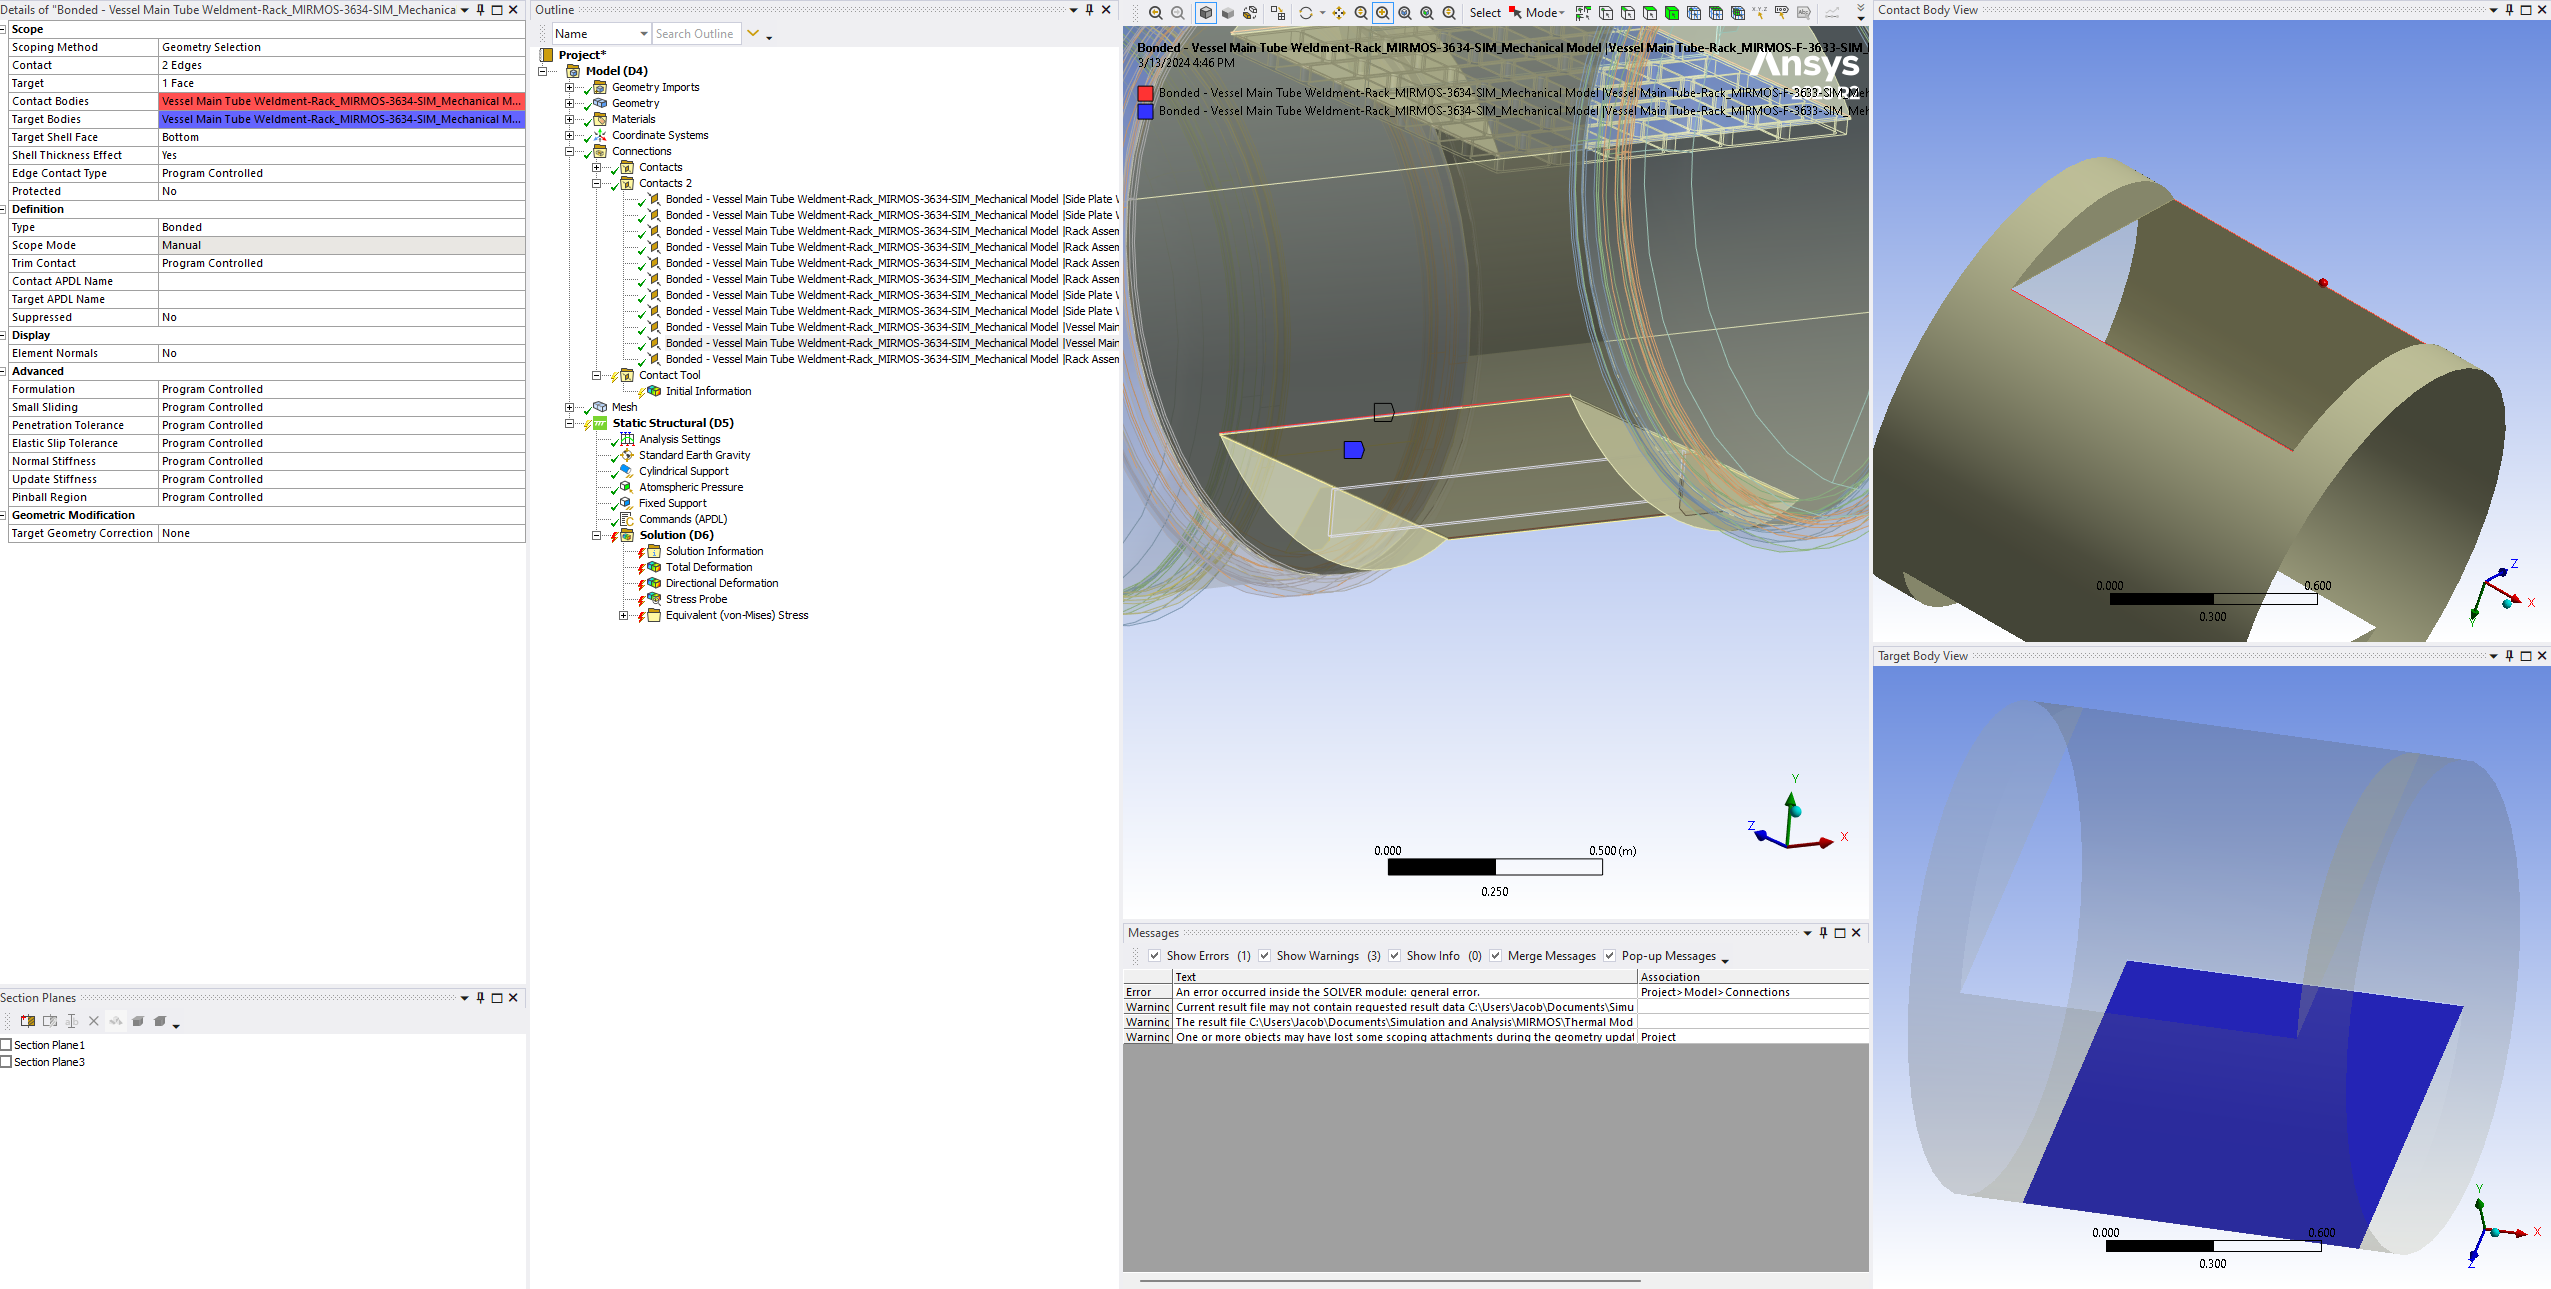
Task: Toggle the Merge Messages checkbox
Action: tap(1496, 956)
